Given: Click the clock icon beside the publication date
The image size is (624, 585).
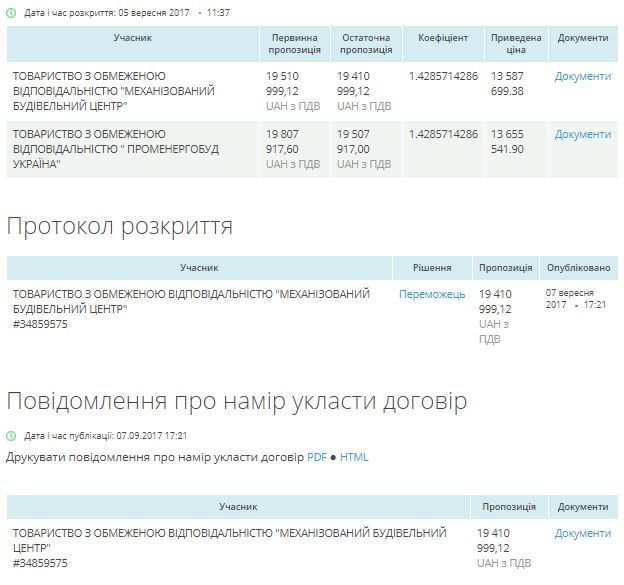Looking at the screenshot, I should pyautogui.click(x=11, y=436).
